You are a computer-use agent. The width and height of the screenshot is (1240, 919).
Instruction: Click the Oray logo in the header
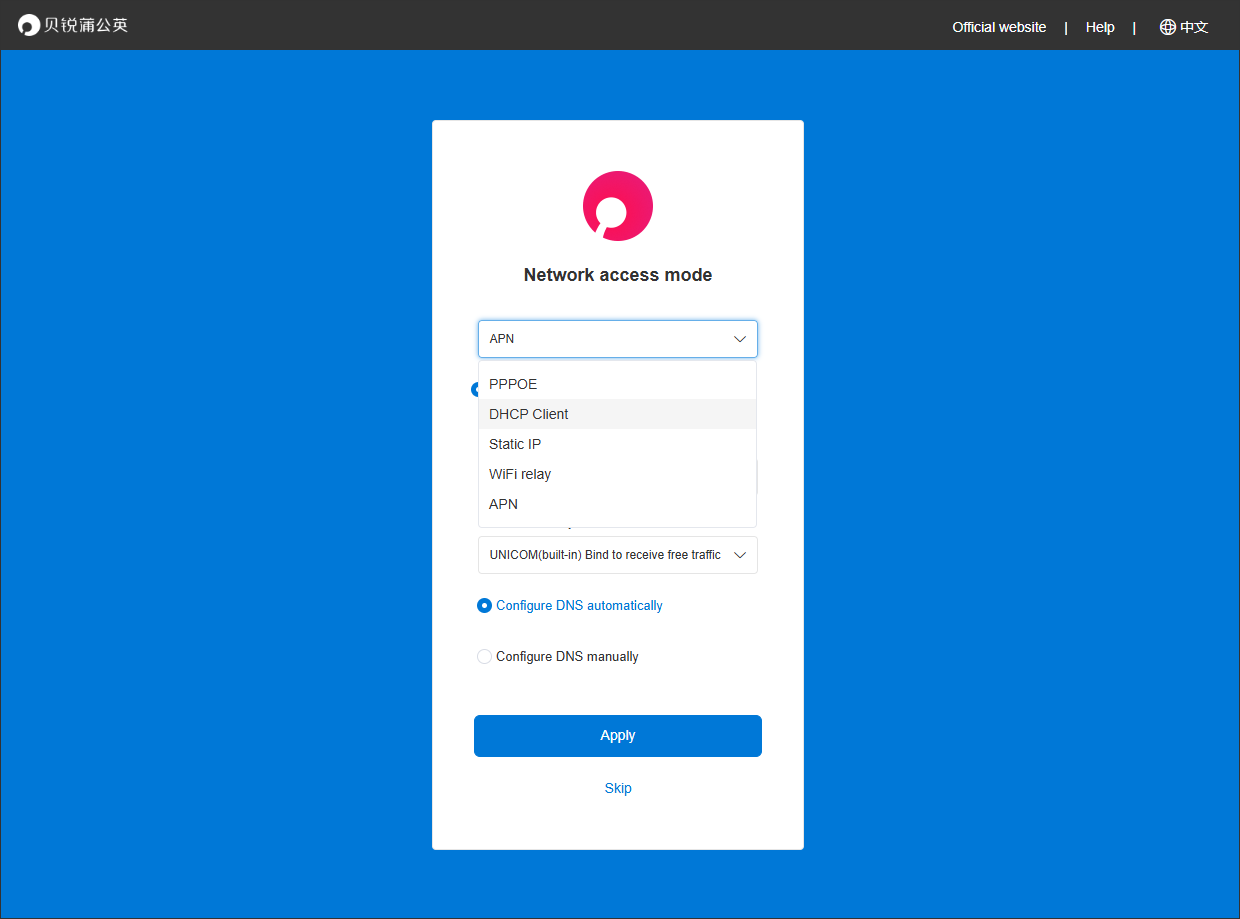tap(73, 25)
